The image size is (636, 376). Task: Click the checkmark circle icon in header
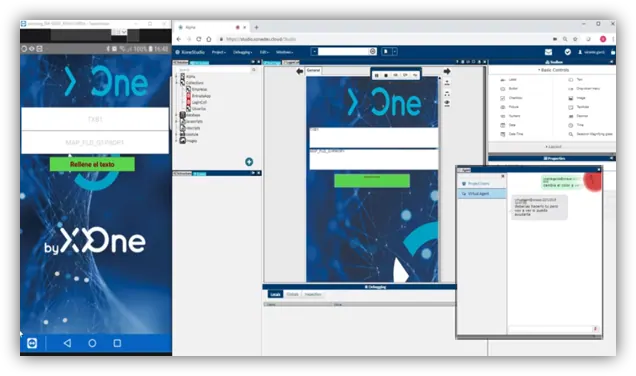tap(568, 52)
